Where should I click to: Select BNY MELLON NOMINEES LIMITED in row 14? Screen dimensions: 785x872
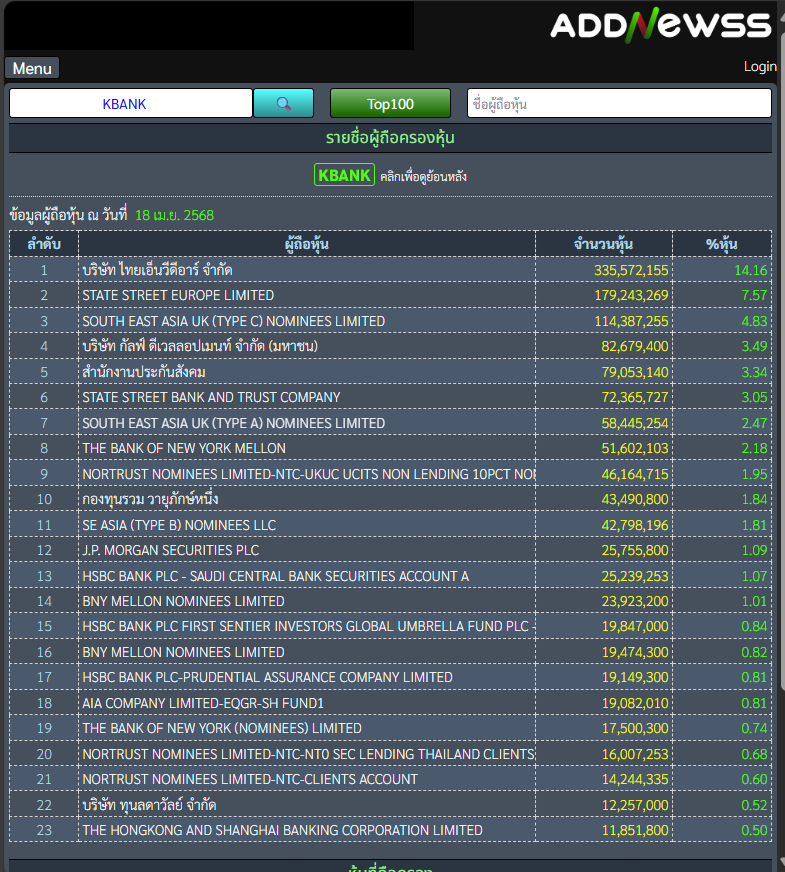183,601
